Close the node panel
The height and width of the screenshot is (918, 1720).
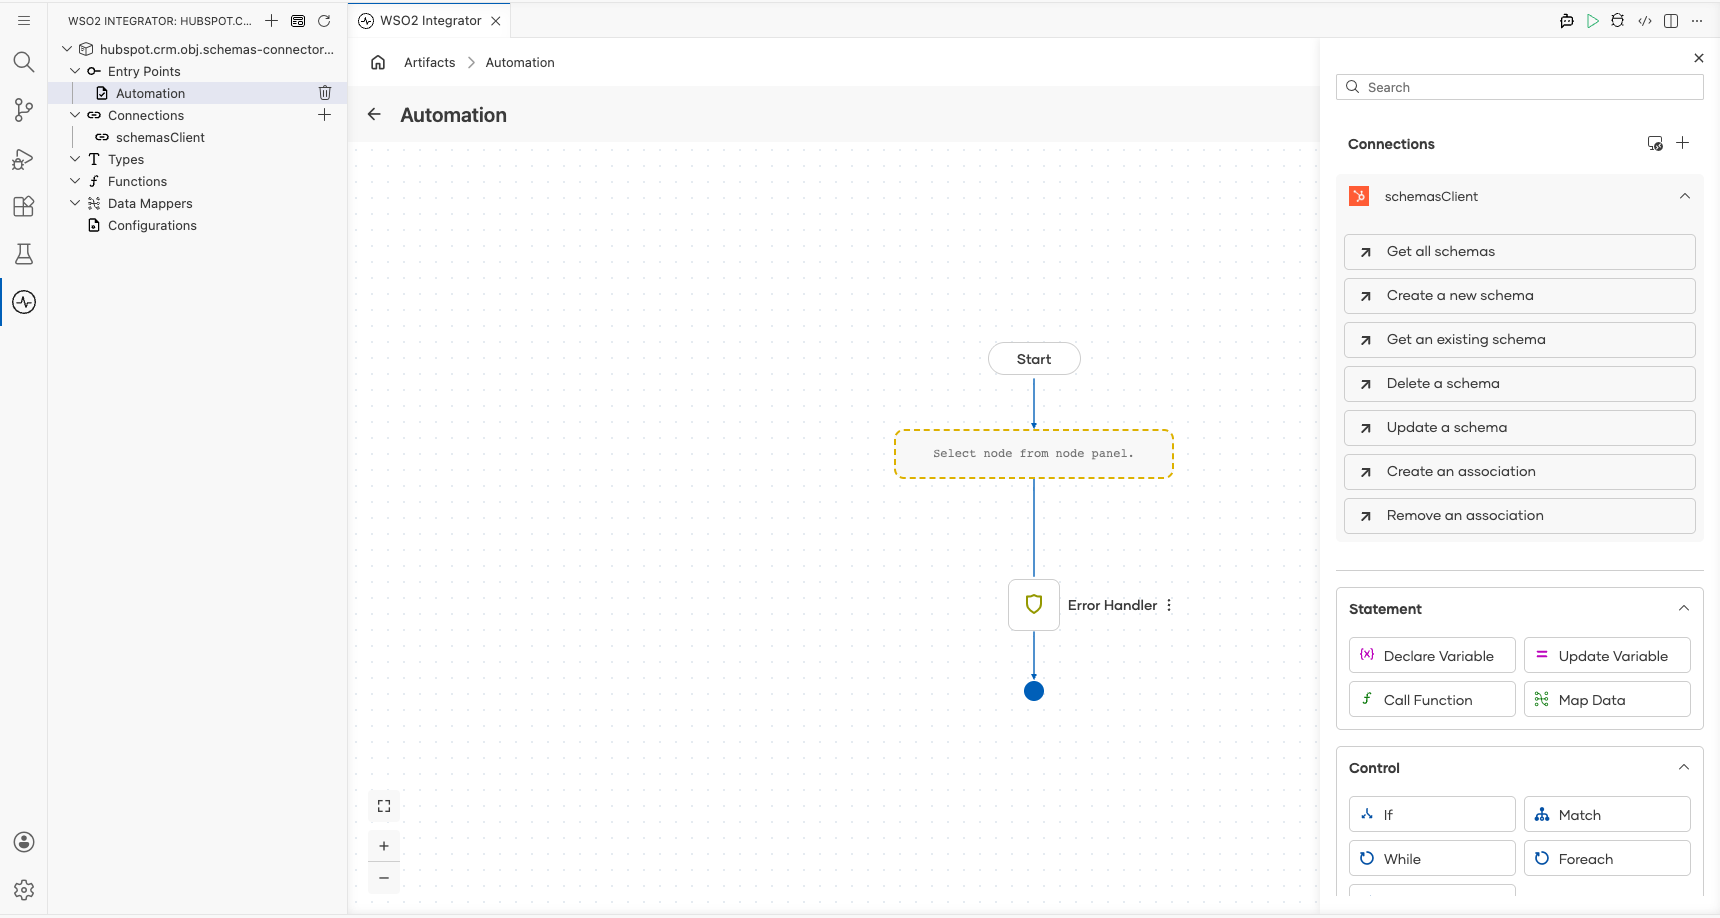pyautogui.click(x=1699, y=58)
